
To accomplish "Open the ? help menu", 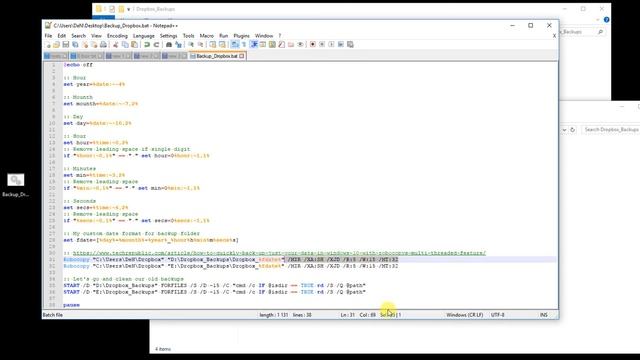I will click(x=280, y=36).
